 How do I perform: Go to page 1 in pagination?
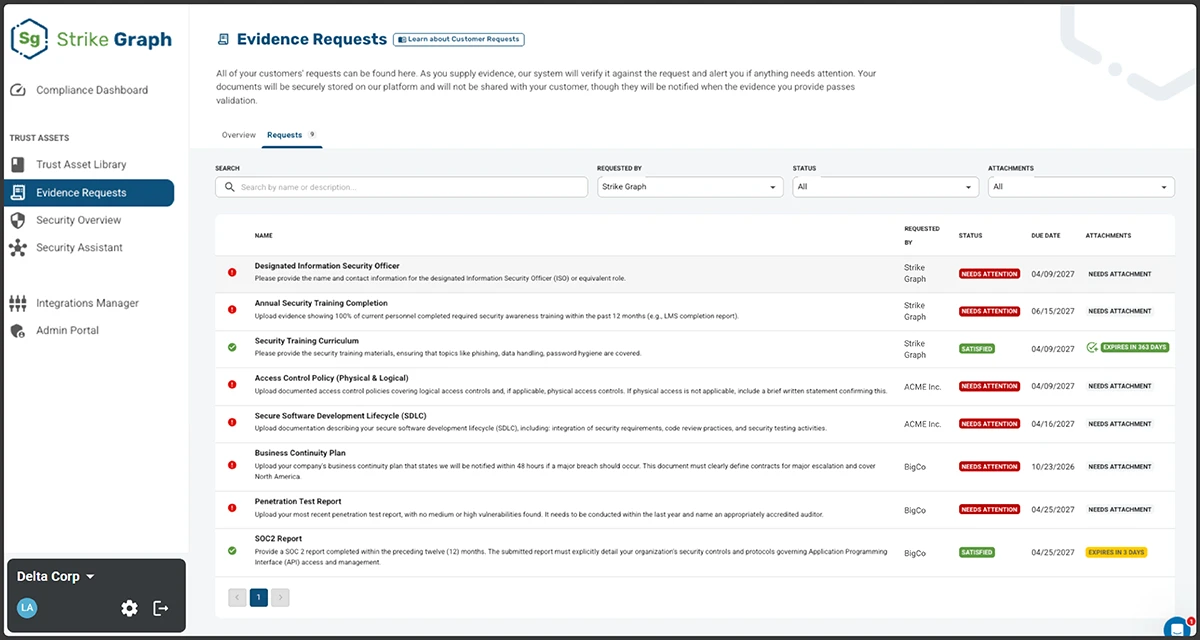[x=259, y=598]
